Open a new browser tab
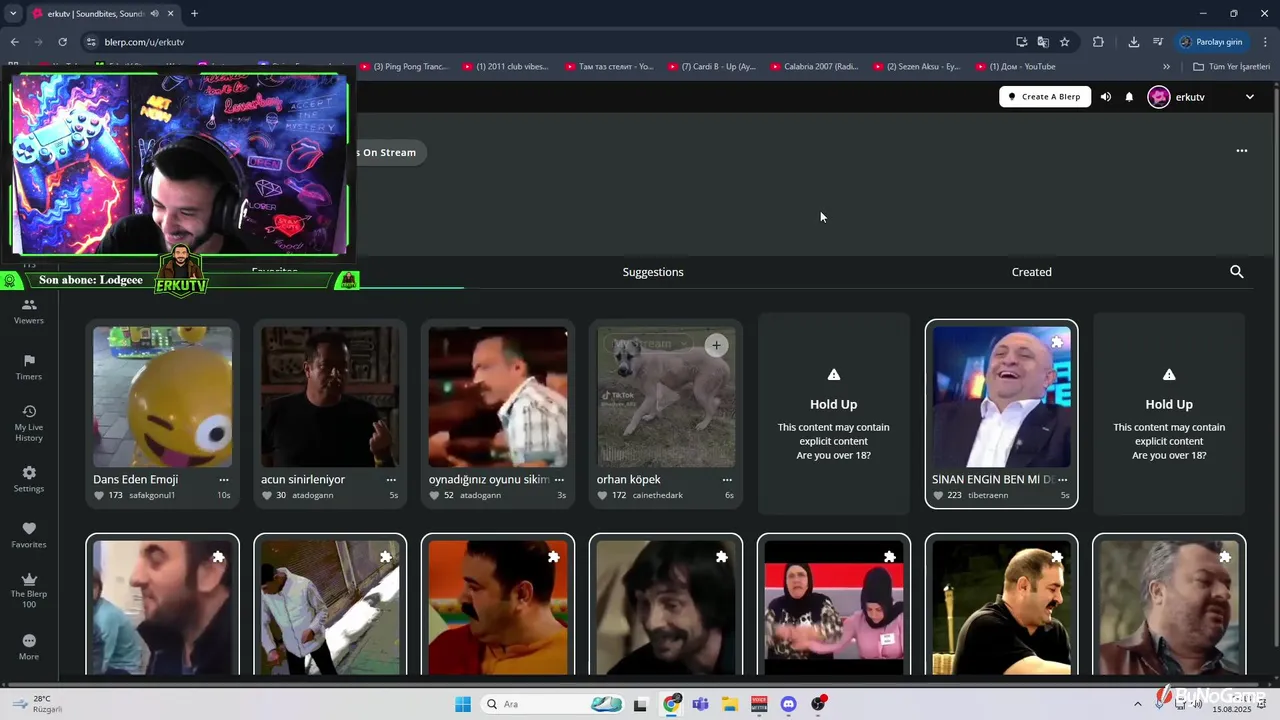The height and width of the screenshot is (720, 1280). pyautogui.click(x=194, y=14)
